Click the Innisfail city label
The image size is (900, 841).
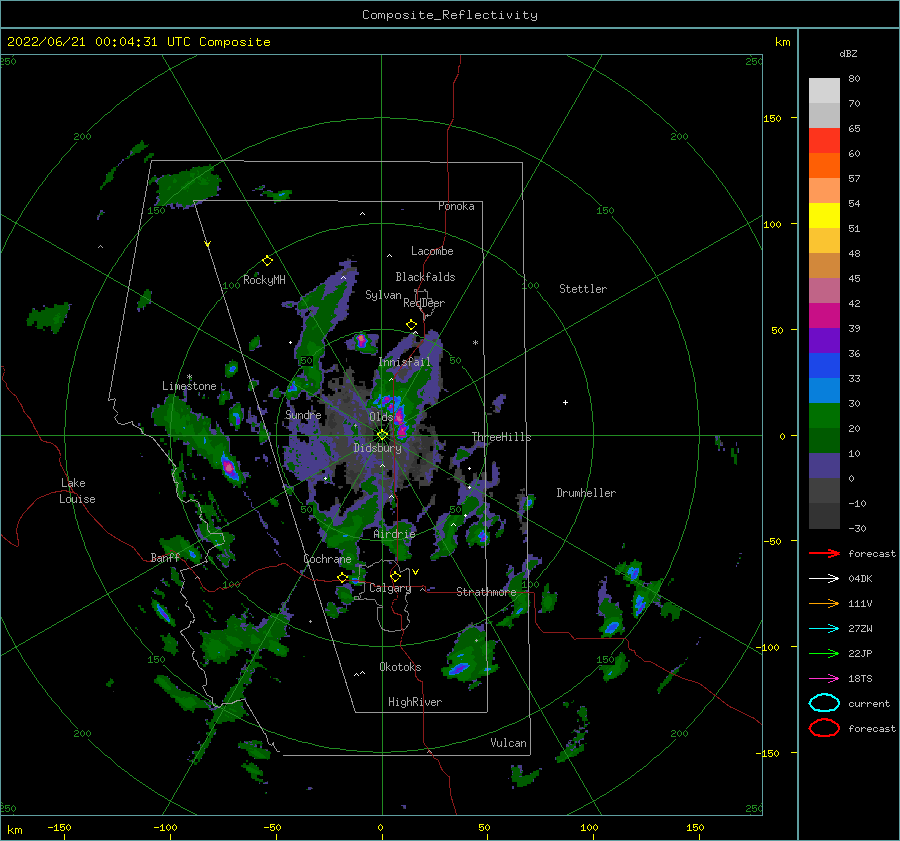404,362
